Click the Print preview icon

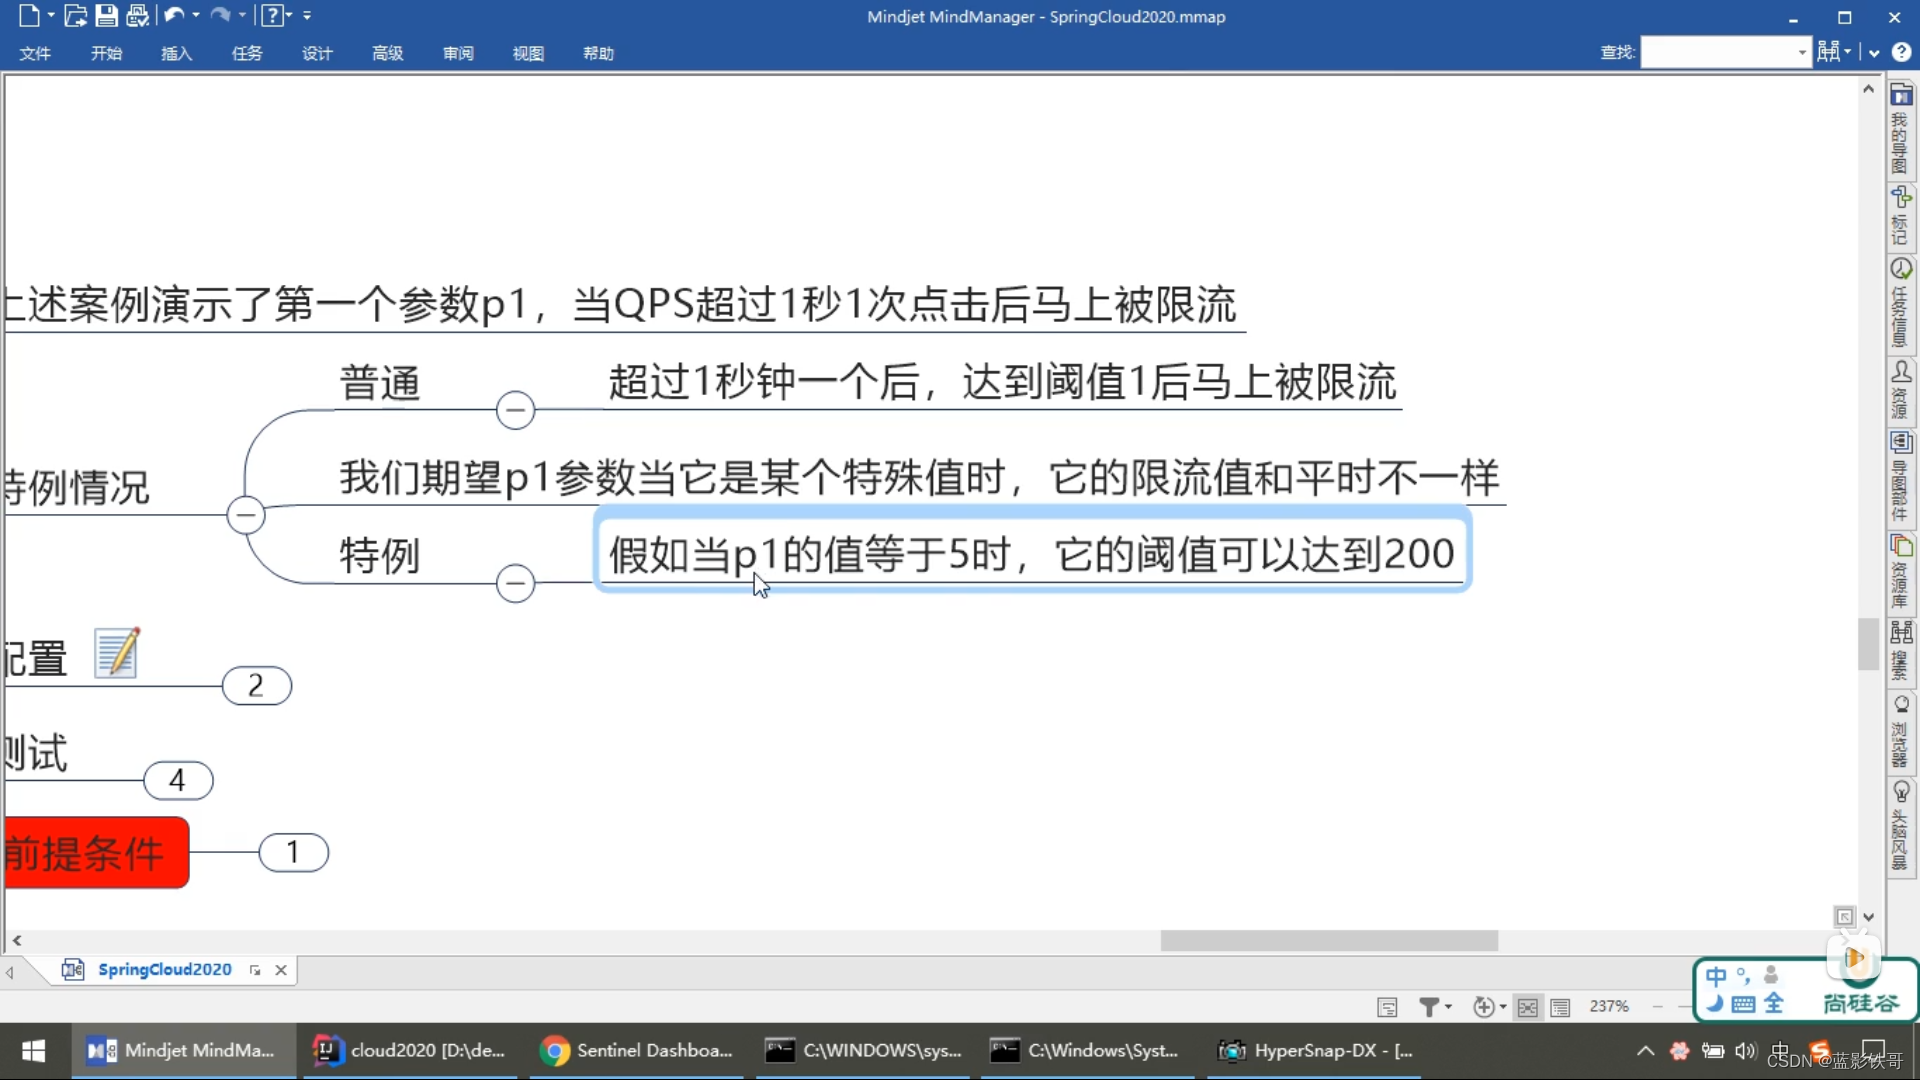[x=137, y=16]
